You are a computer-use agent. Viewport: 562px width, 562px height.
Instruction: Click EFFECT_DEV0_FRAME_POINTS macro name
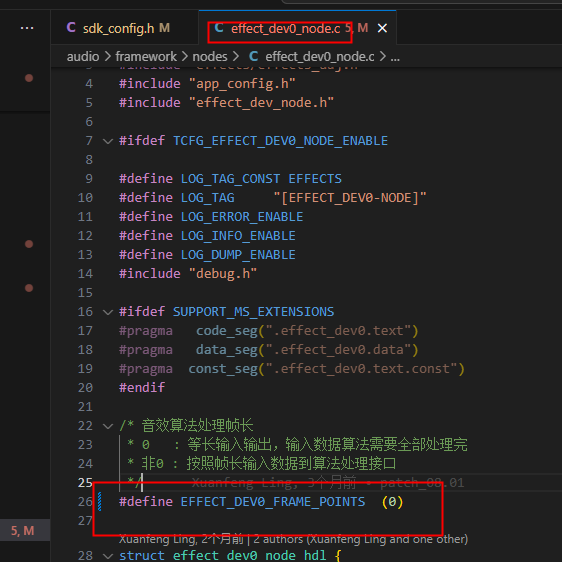click(273, 502)
